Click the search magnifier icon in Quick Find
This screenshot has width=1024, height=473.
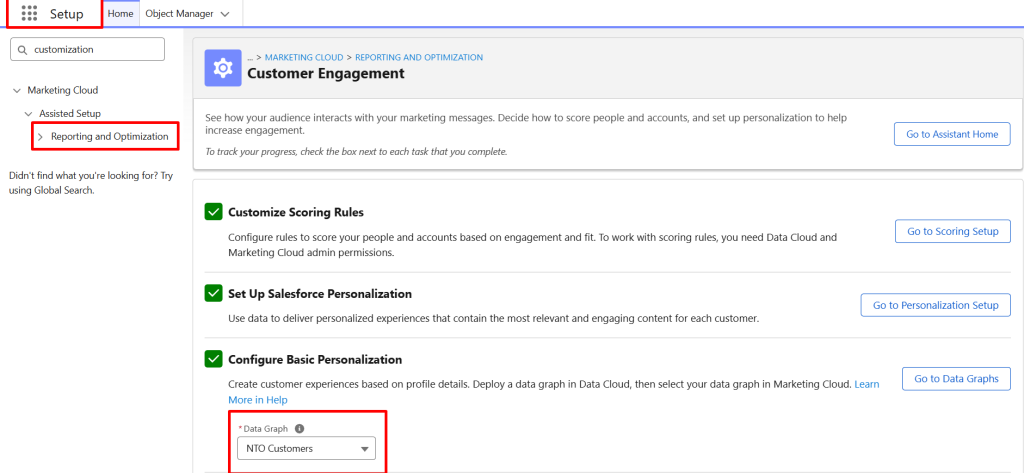pyautogui.click(x=23, y=49)
